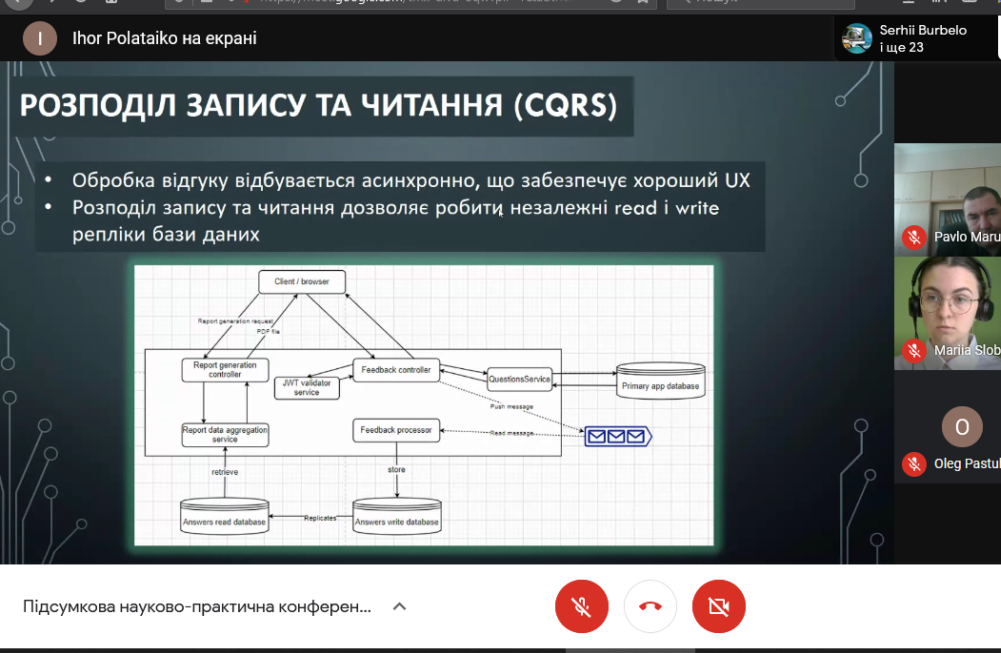Toggle the microphone mute button
This screenshot has height=653, width=1001.
(x=581, y=606)
